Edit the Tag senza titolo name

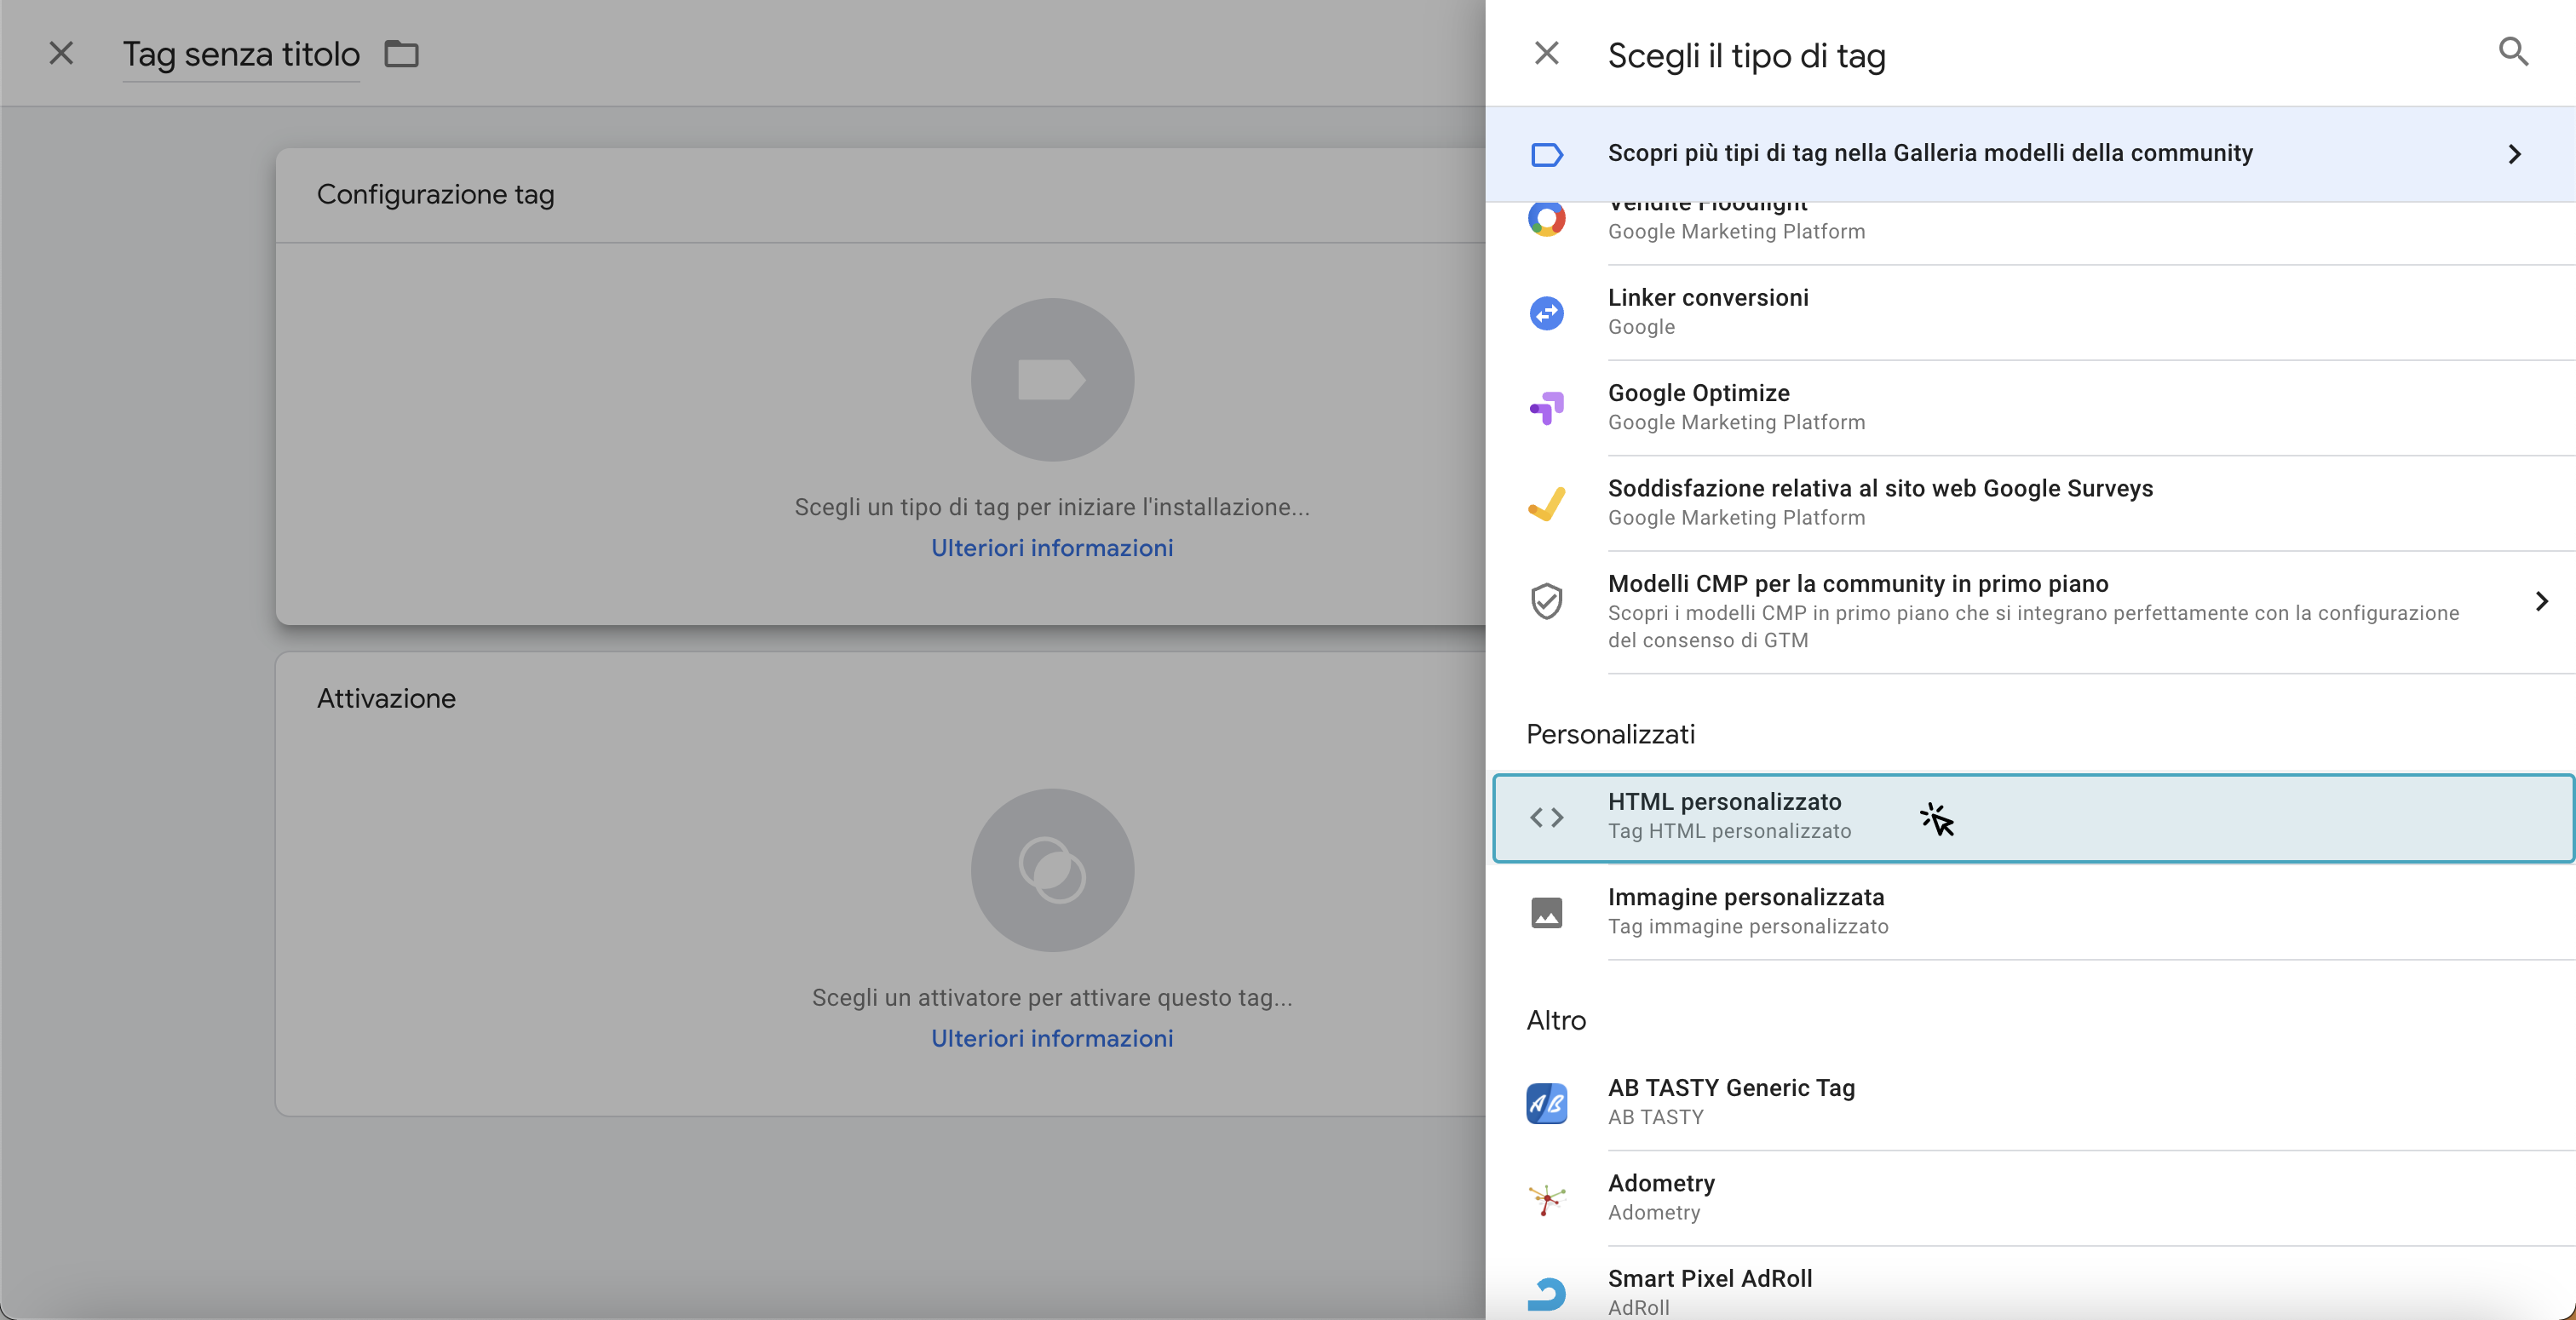[x=240, y=54]
